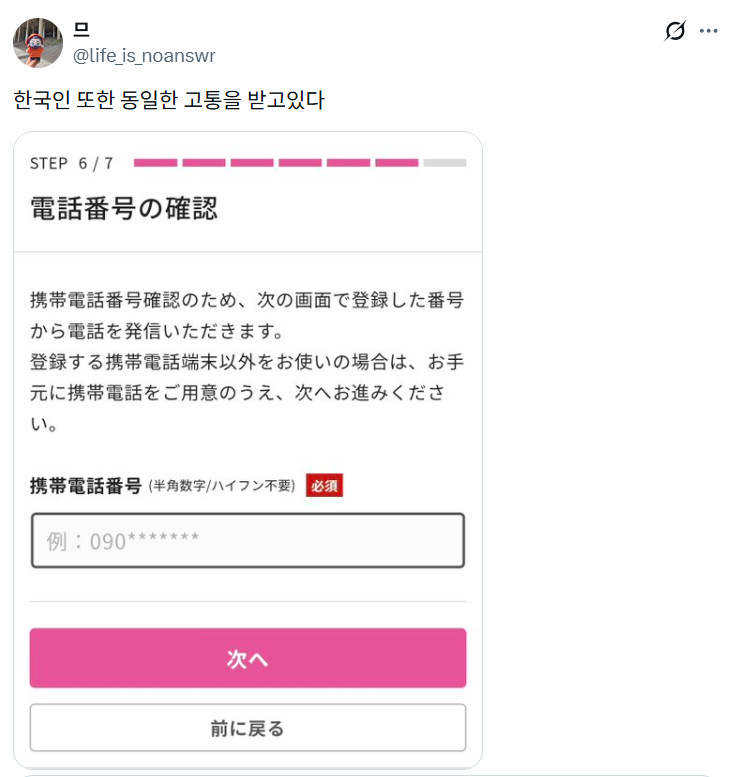Click the 前に戻る back button

(248, 727)
